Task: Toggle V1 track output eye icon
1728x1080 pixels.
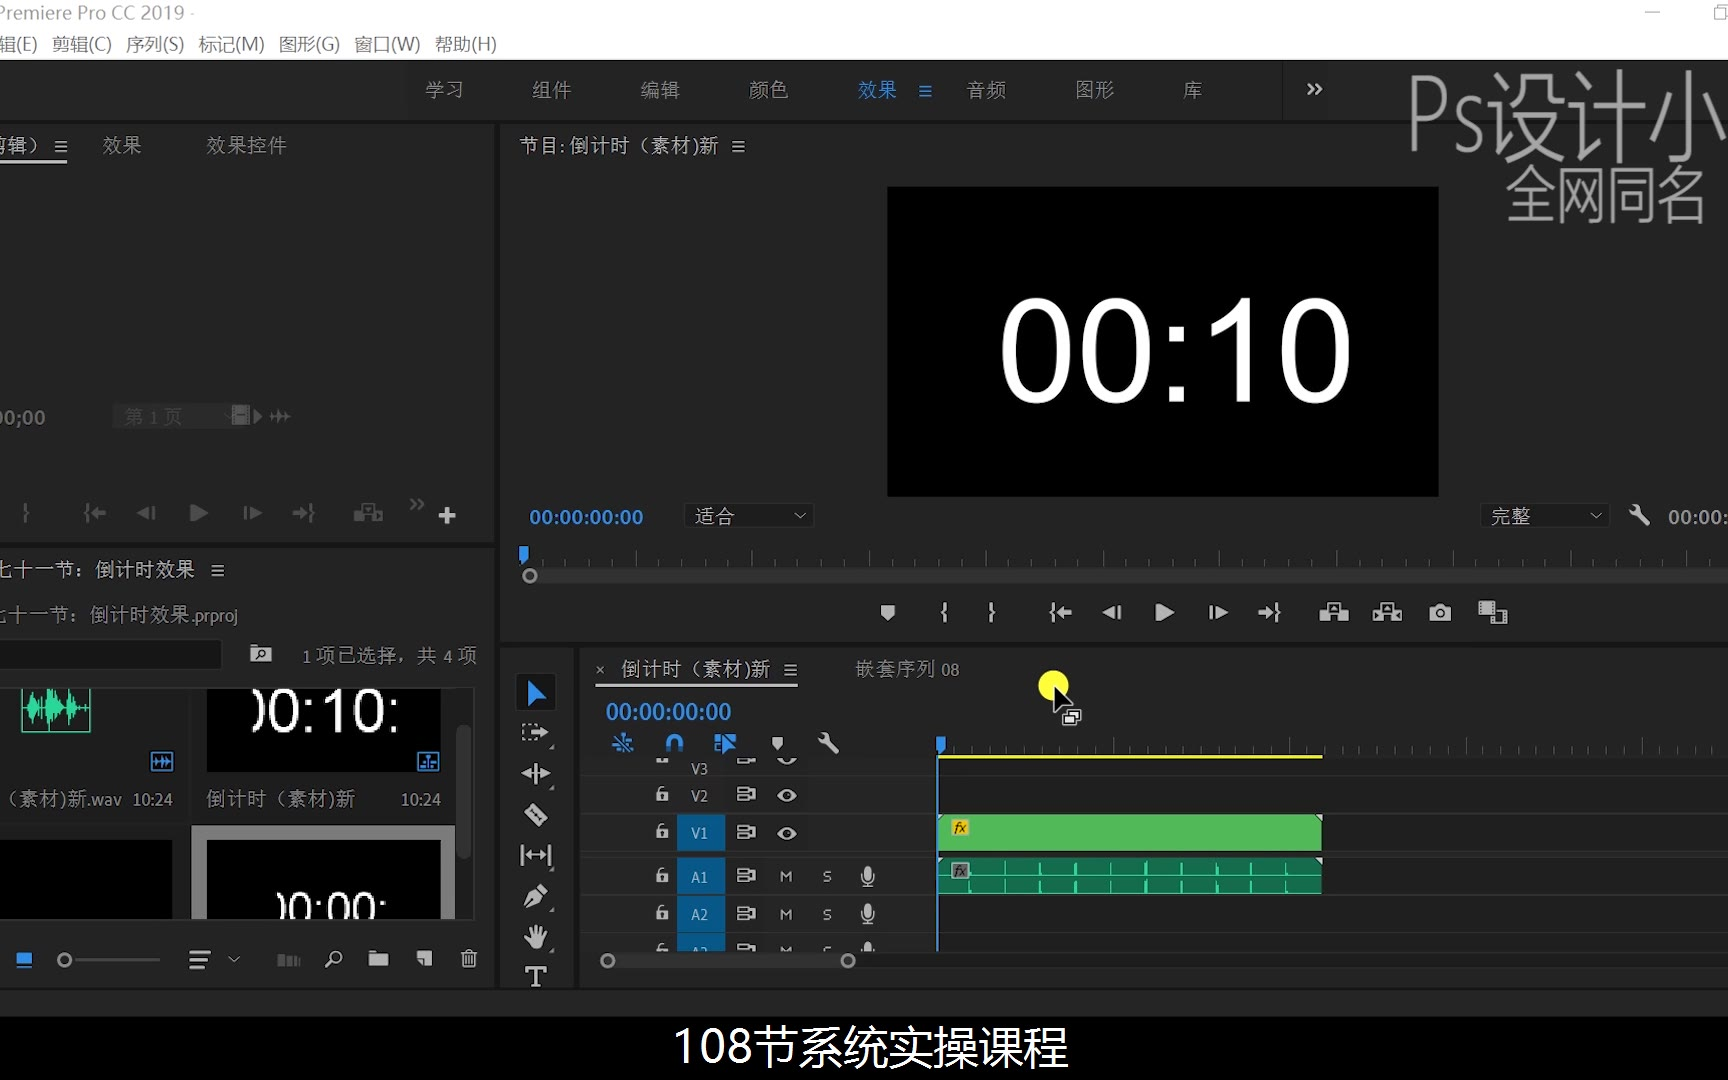Action: click(x=787, y=833)
